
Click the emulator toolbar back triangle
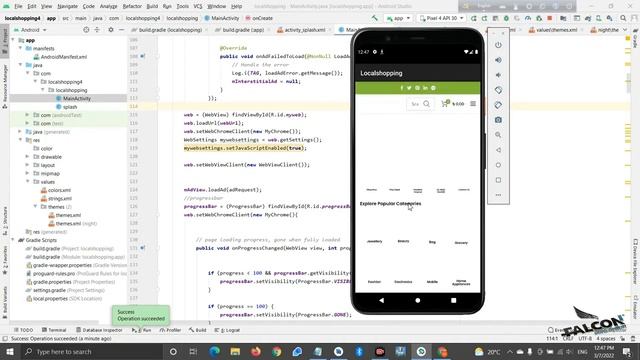498,150
